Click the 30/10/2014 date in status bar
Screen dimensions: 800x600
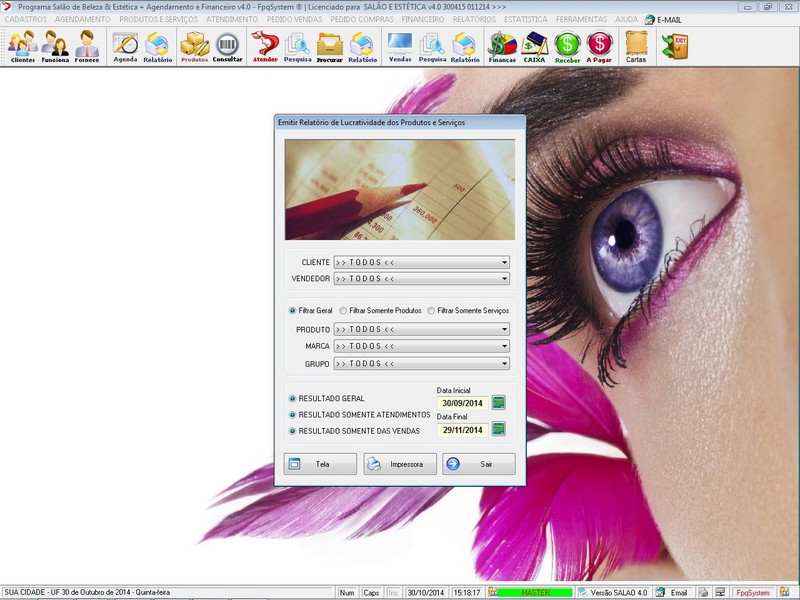pyautogui.click(x=426, y=592)
